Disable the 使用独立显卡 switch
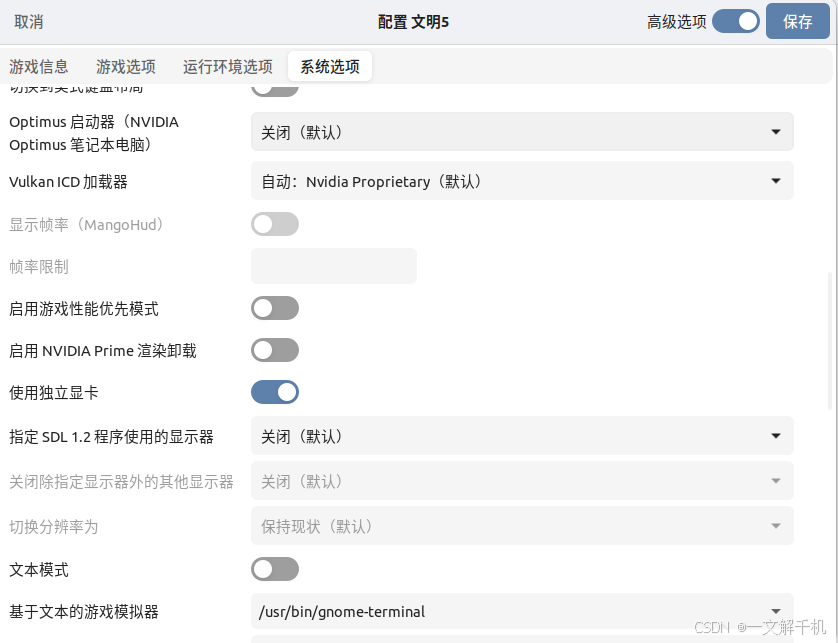 [275, 392]
